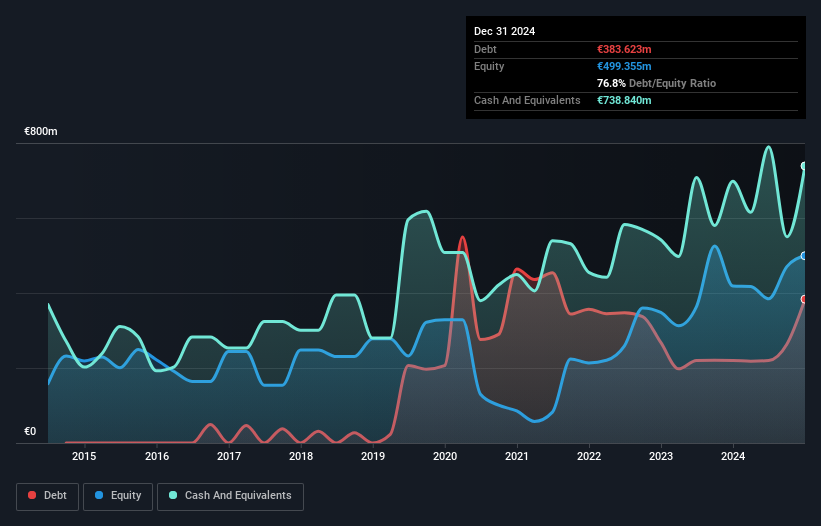Click the 2016 x-axis label
Viewport: 821px width, 526px height.
pos(157,456)
